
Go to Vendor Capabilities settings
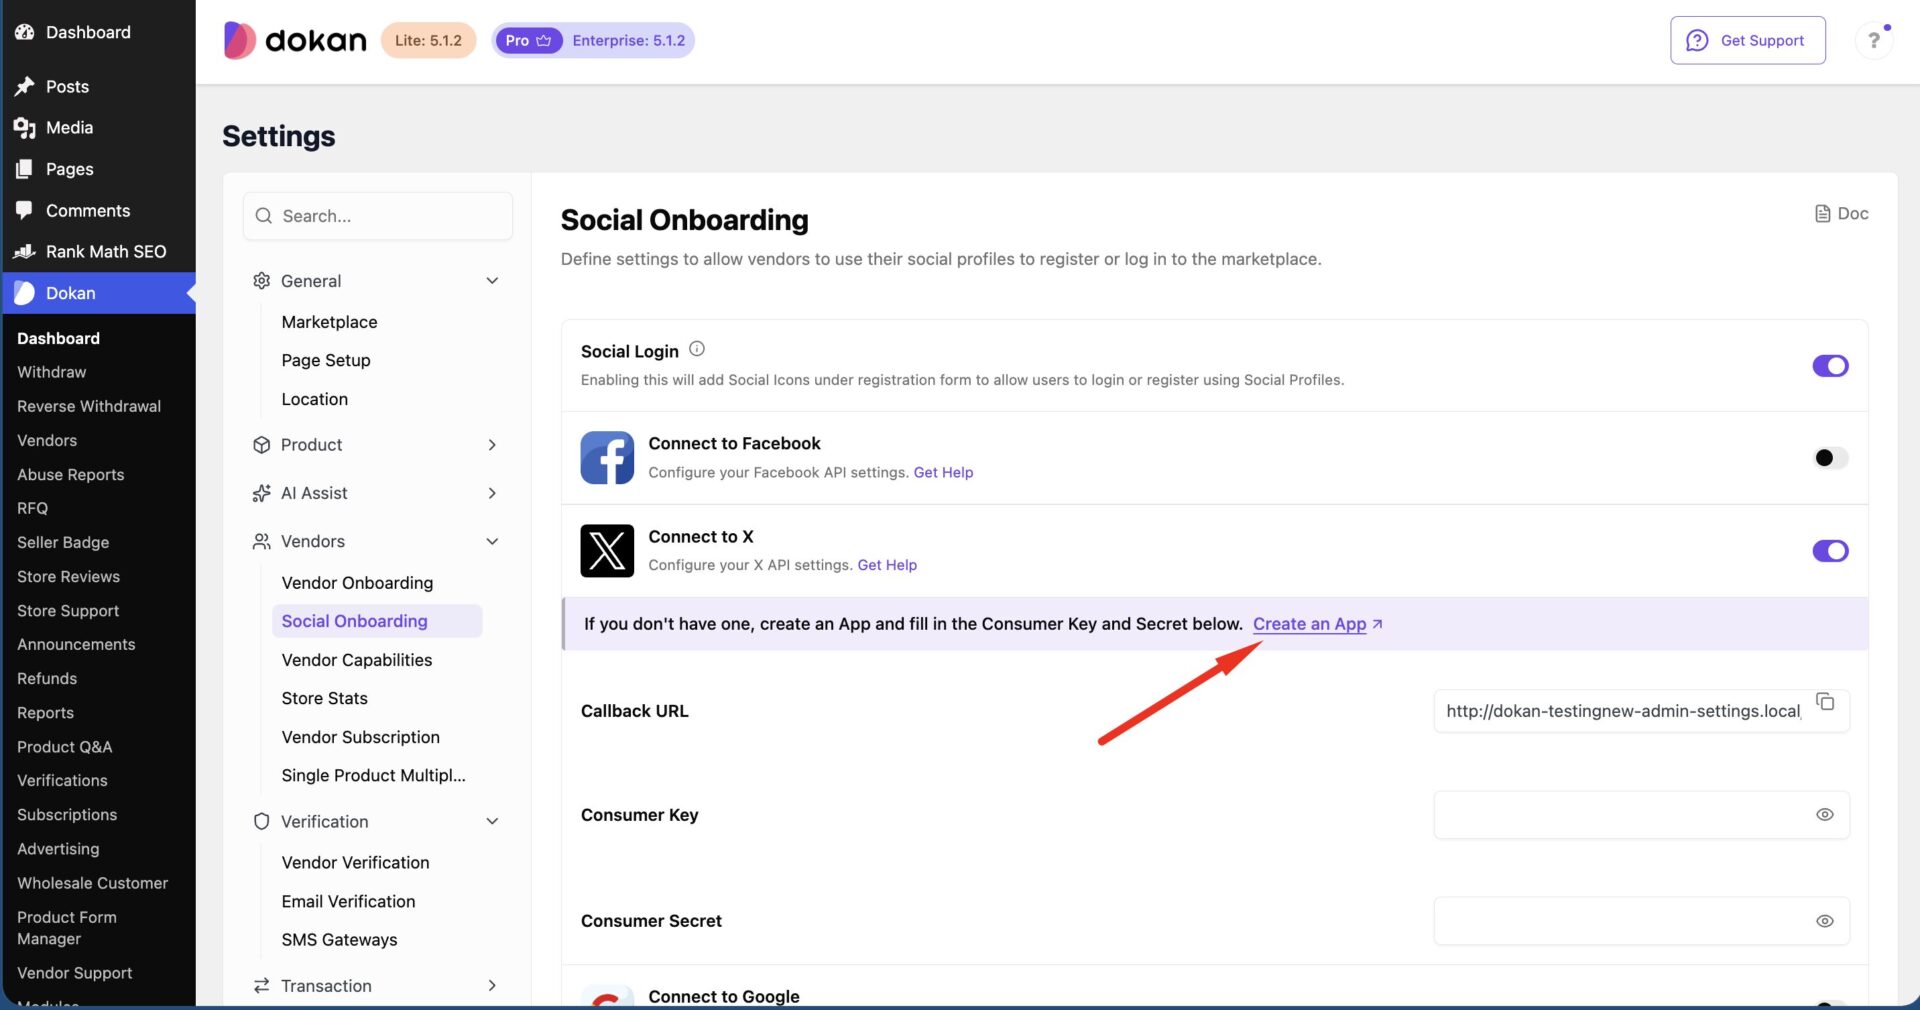pyautogui.click(x=357, y=660)
